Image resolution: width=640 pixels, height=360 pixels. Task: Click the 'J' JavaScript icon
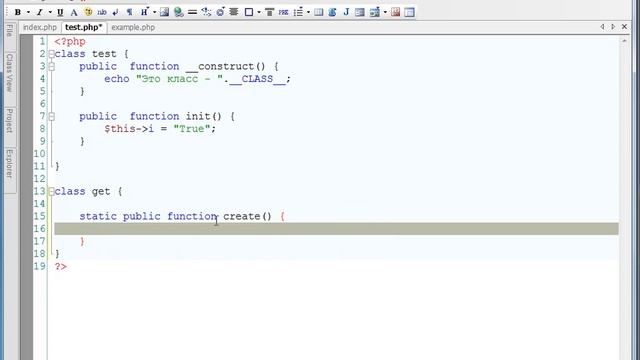coord(346,12)
